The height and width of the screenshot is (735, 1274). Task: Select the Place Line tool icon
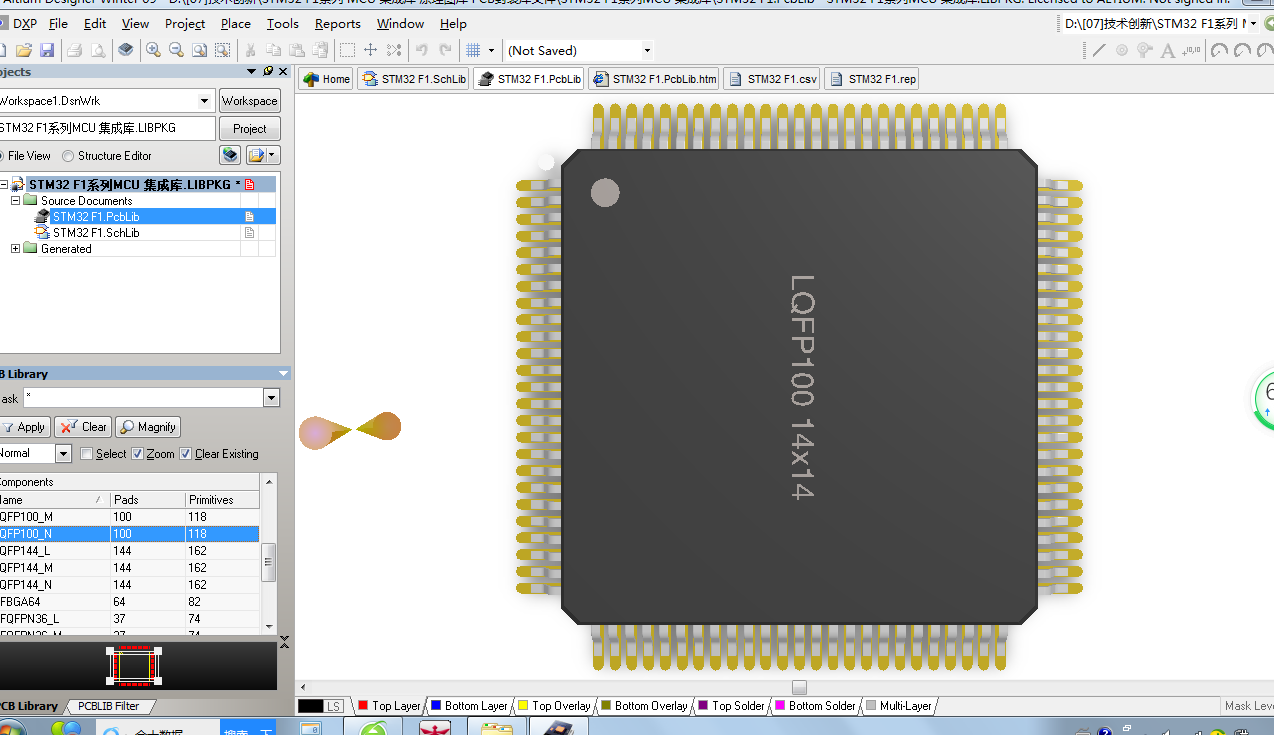[x=1099, y=50]
